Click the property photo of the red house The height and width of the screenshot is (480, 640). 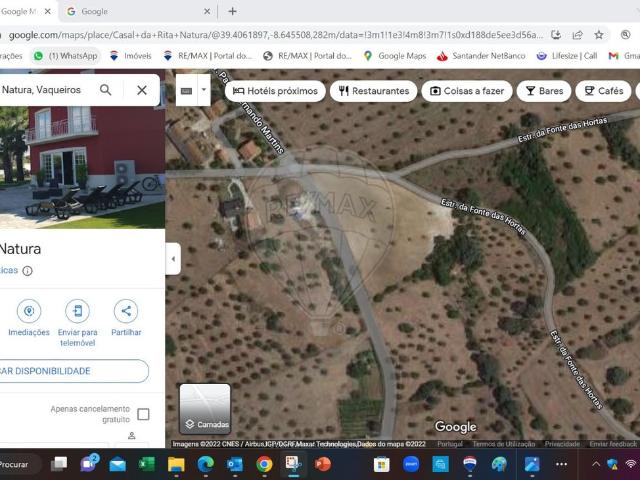(x=82, y=167)
